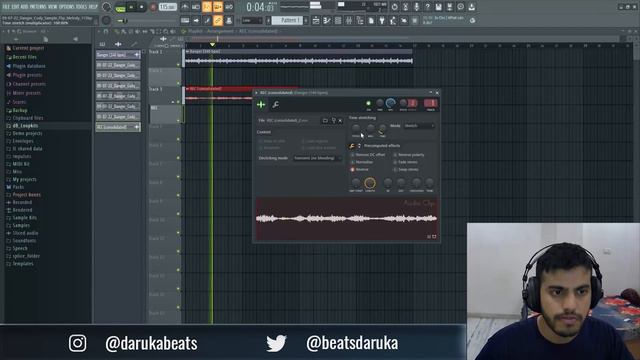Click the Danger clip on Track 1
This screenshot has width=640, height=360.
click(299, 58)
